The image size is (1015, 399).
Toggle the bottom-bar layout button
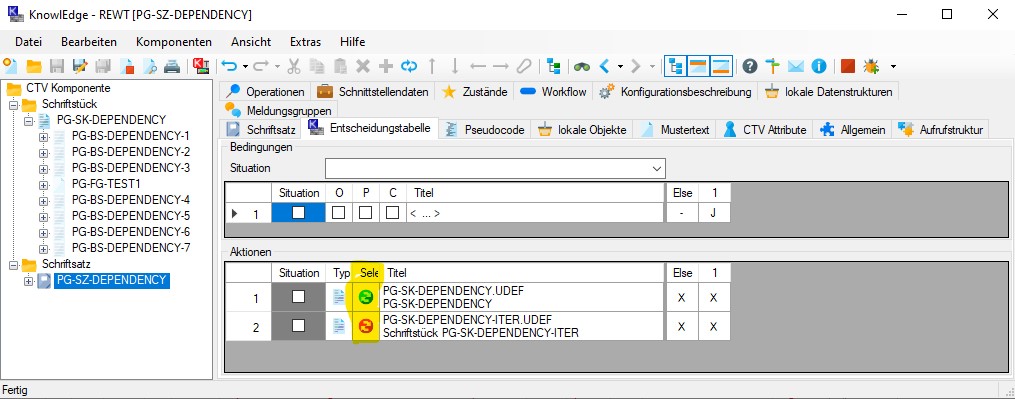[721, 65]
